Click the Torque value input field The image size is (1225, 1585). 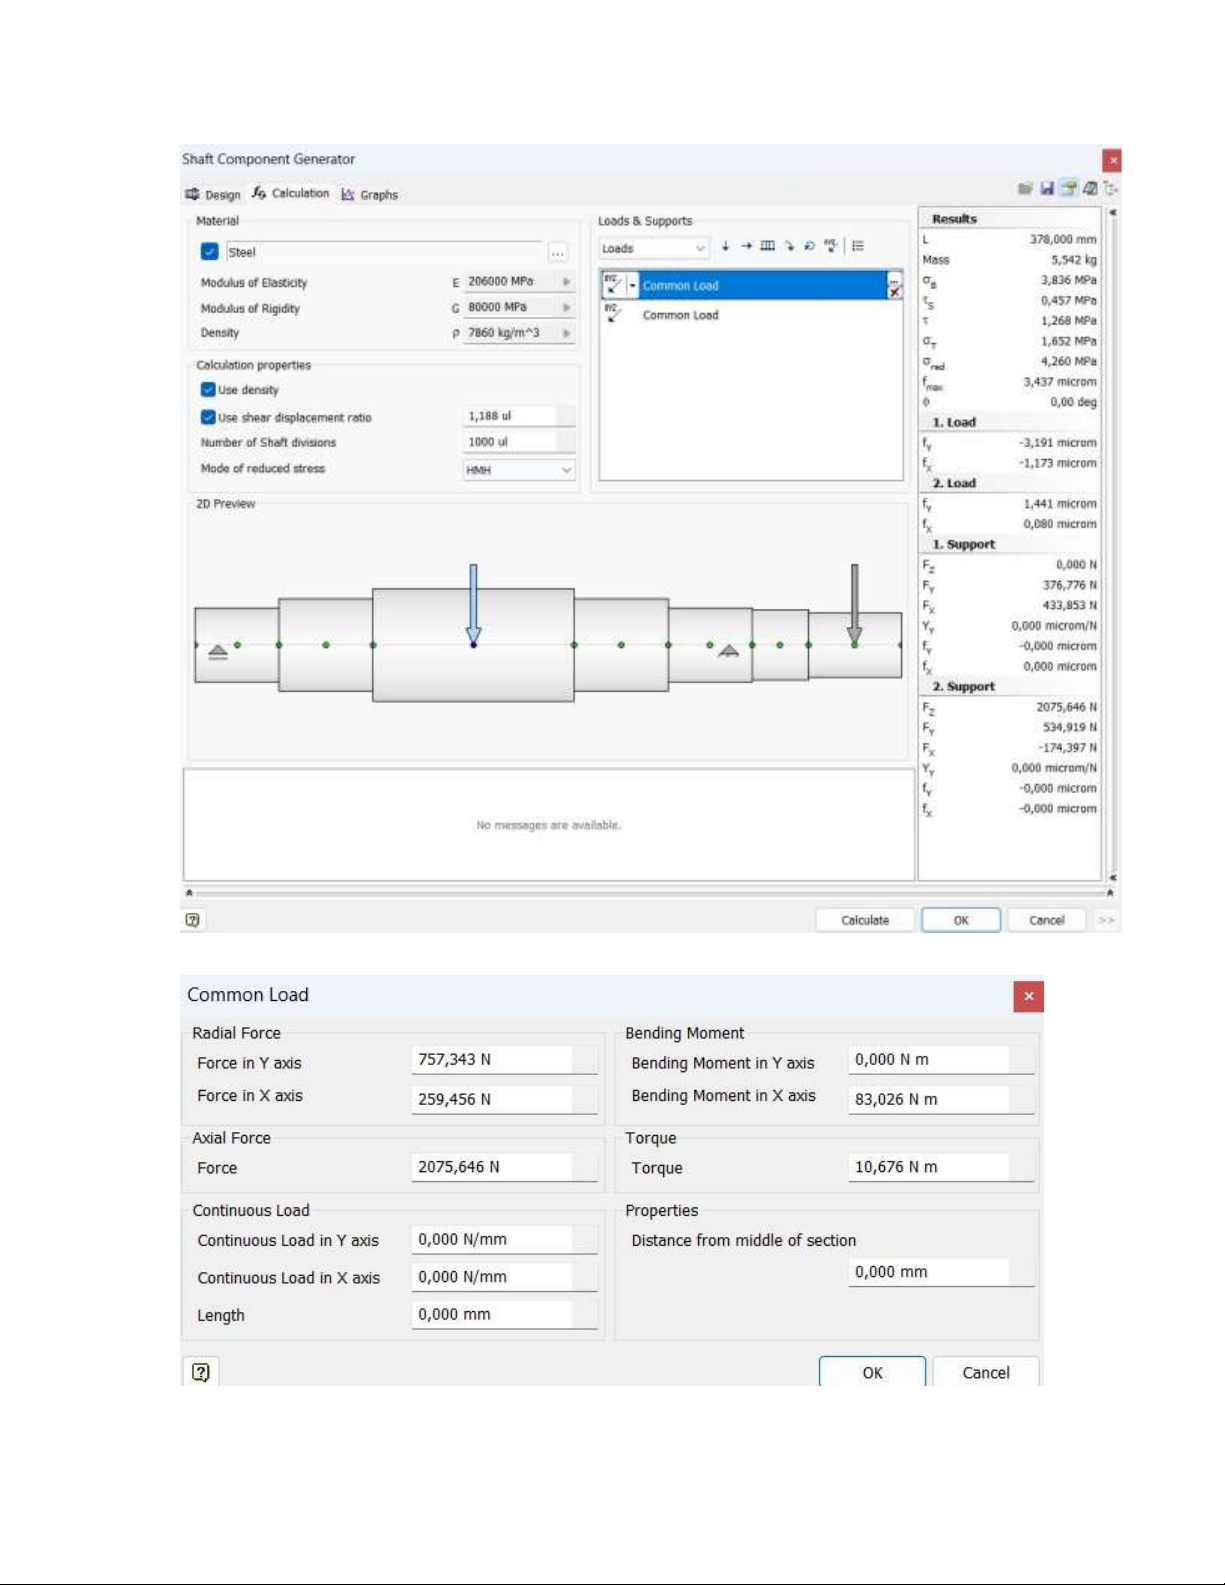(928, 1167)
